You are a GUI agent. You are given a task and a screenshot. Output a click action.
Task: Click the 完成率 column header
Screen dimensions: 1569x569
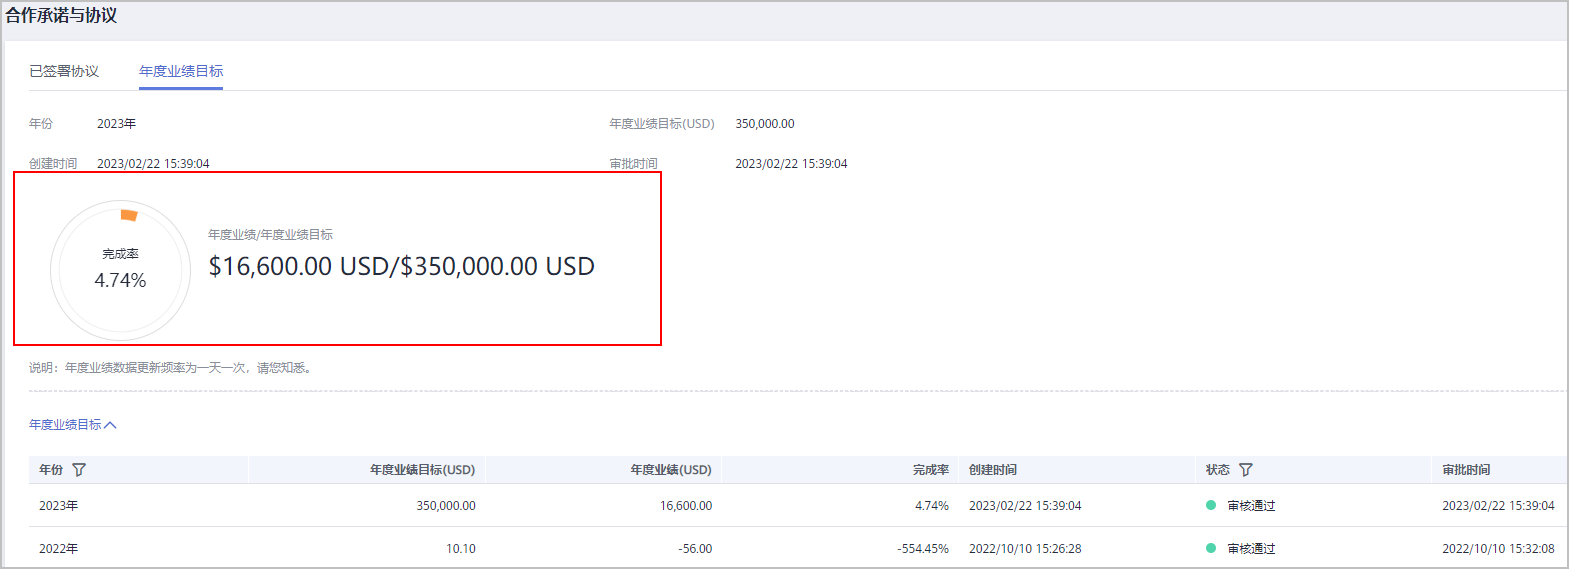click(930, 470)
